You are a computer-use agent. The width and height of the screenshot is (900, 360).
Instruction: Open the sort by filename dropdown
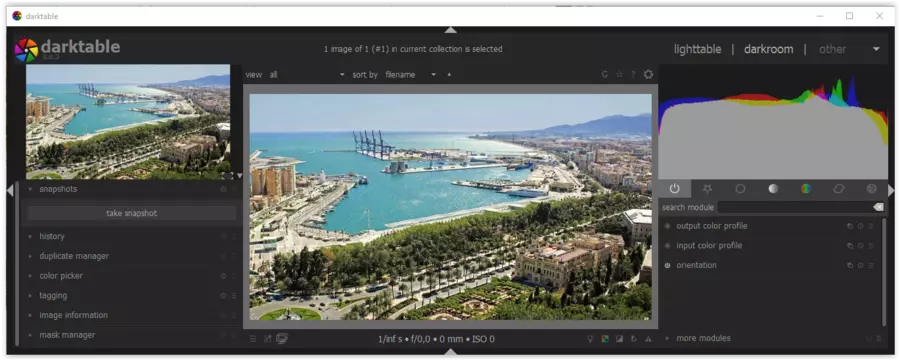[x=410, y=75]
